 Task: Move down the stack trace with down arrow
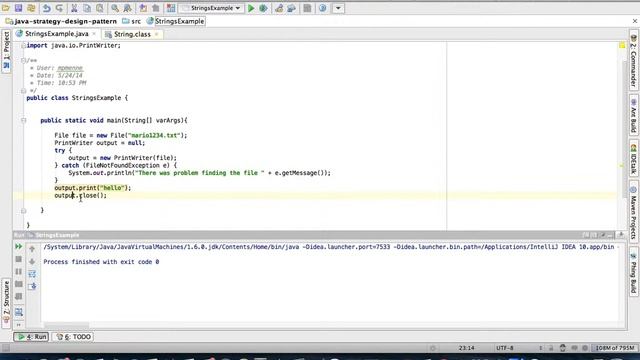pyautogui.click(x=32, y=261)
